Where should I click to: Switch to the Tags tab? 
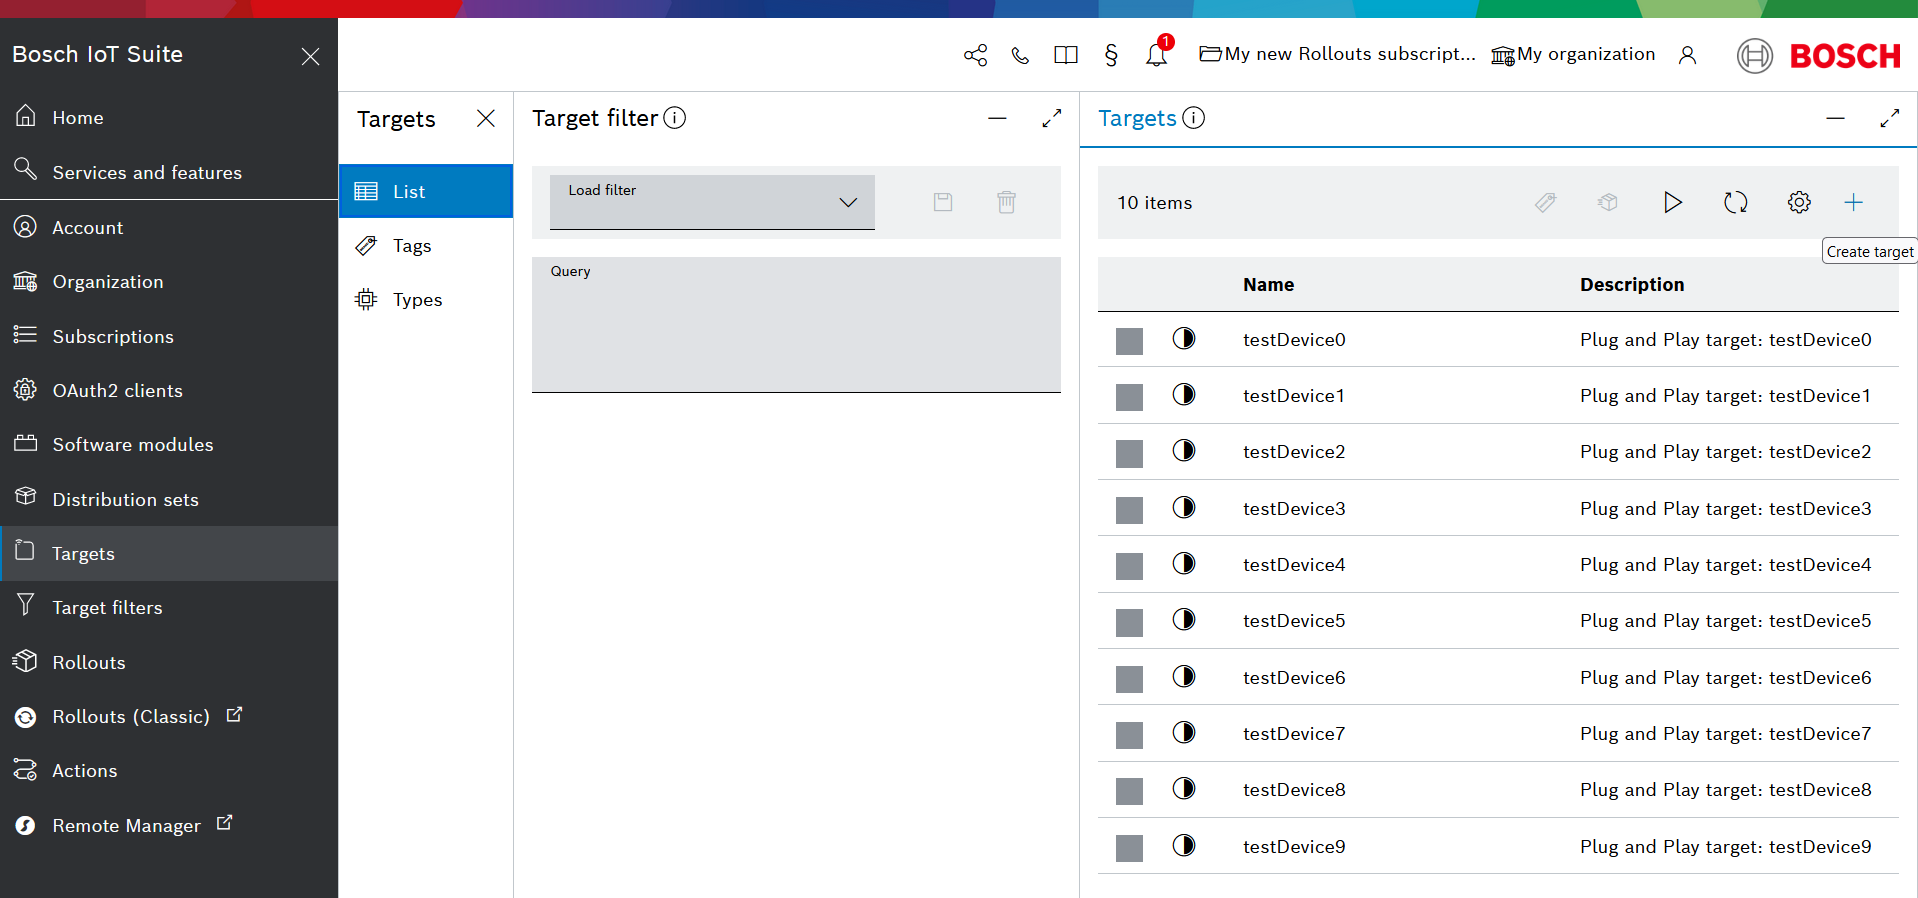point(411,246)
